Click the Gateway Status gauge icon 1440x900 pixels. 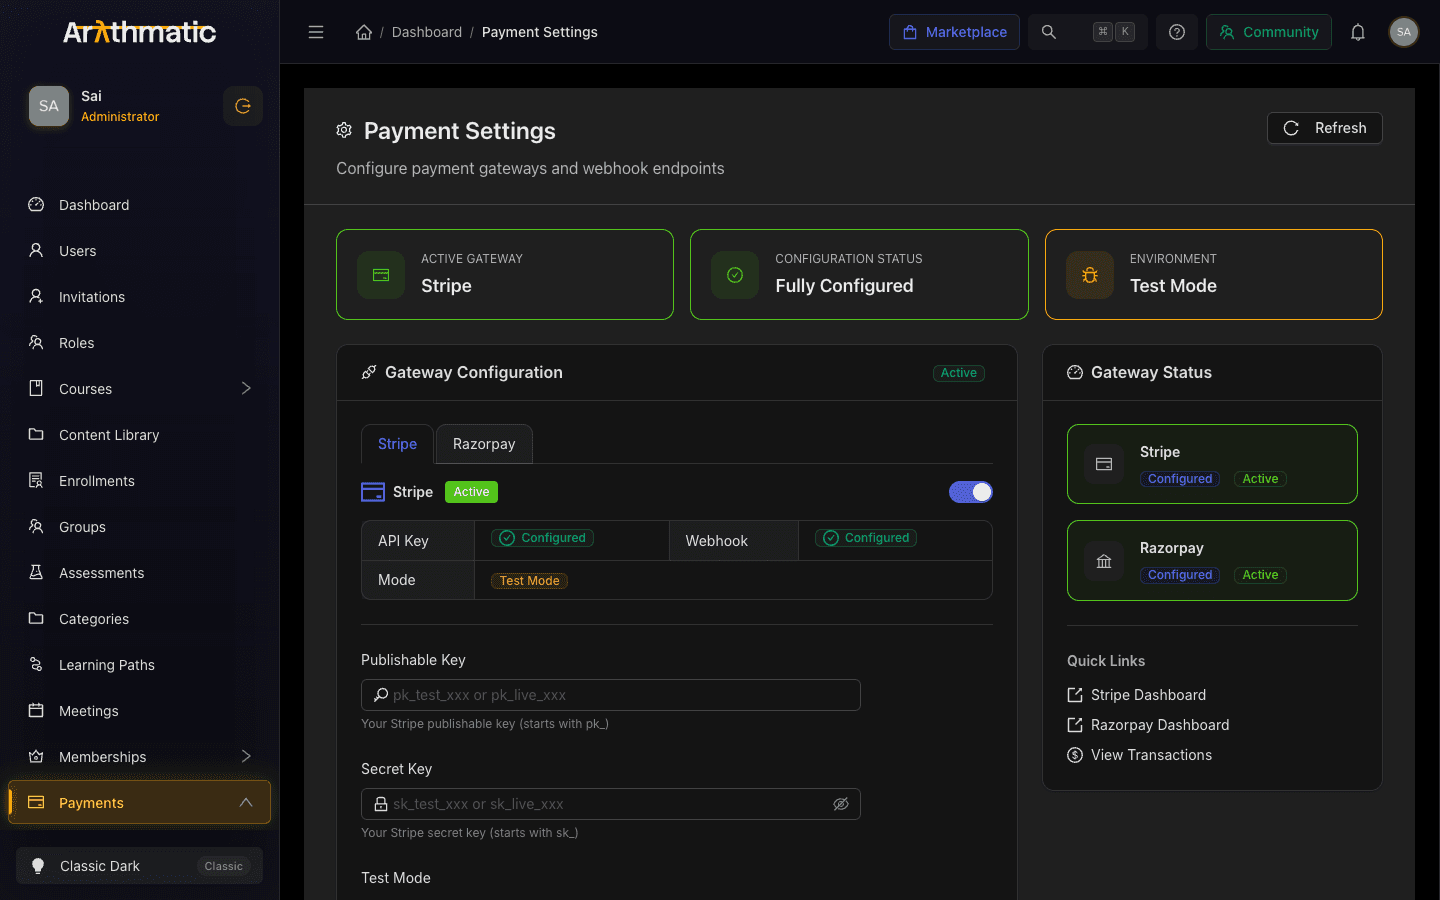click(x=1075, y=372)
